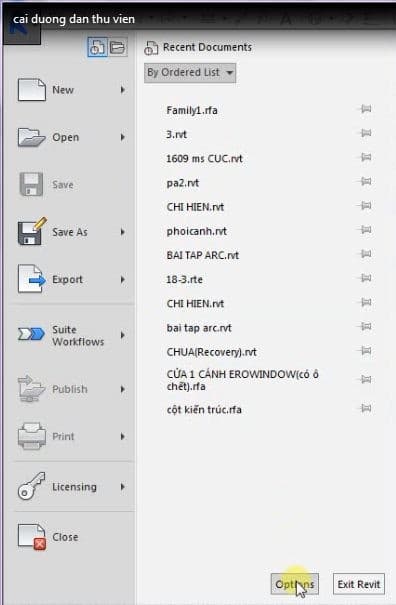This screenshot has height=605, width=396.
Task: Expand the Open submenu arrow
Action: click(123, 137)
